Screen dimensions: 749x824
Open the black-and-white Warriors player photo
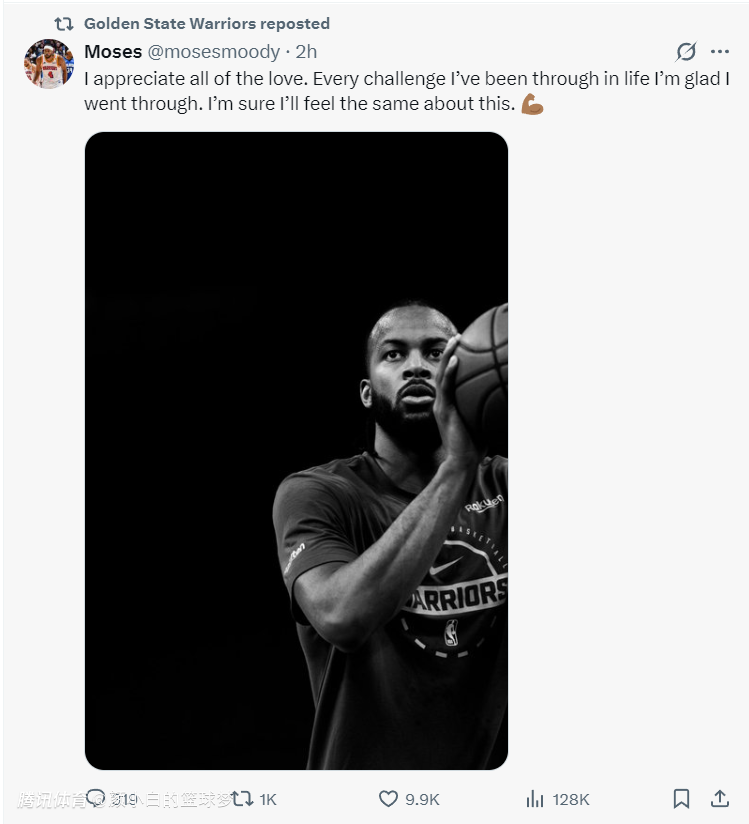[296, 450]
